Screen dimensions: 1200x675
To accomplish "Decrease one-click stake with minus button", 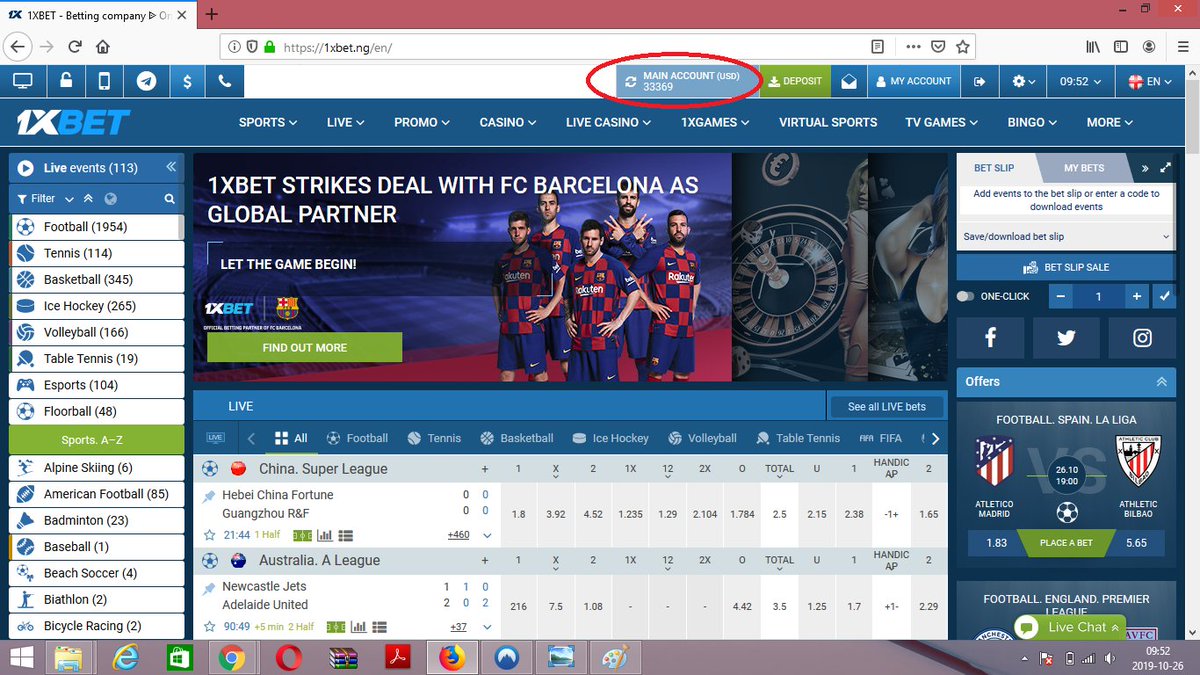I will tap(1061, 296).
